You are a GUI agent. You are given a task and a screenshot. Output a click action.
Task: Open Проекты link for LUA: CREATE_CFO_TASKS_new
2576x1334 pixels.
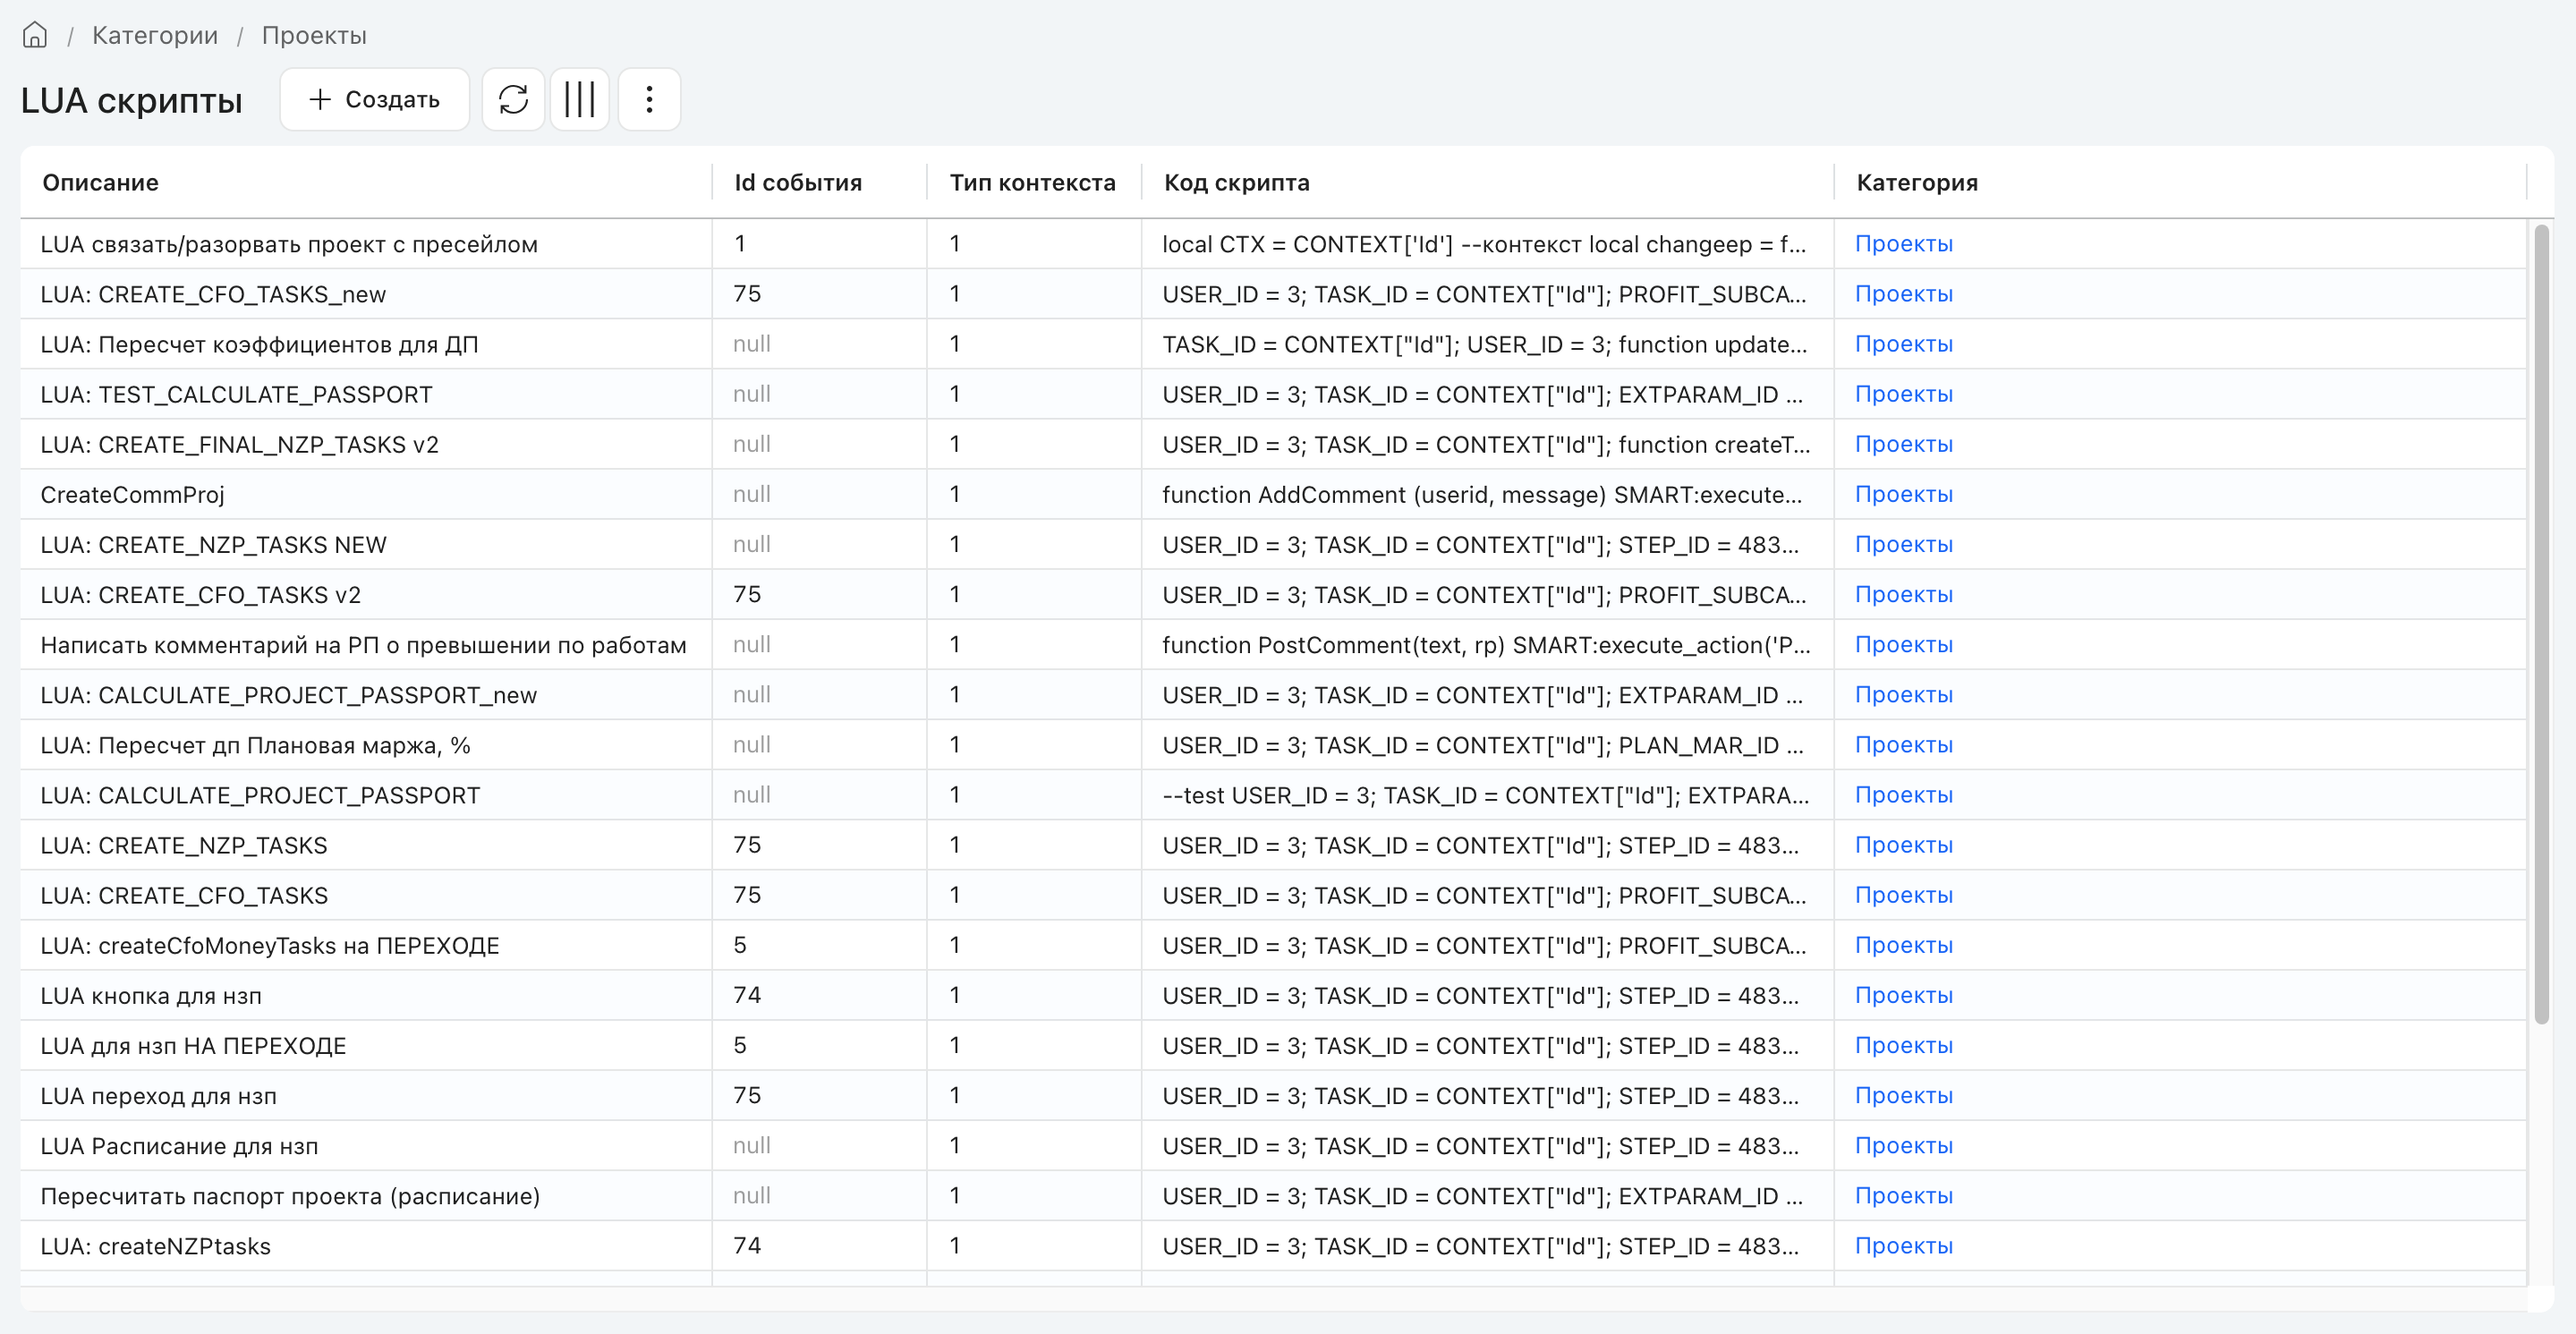click(1903, 294)
